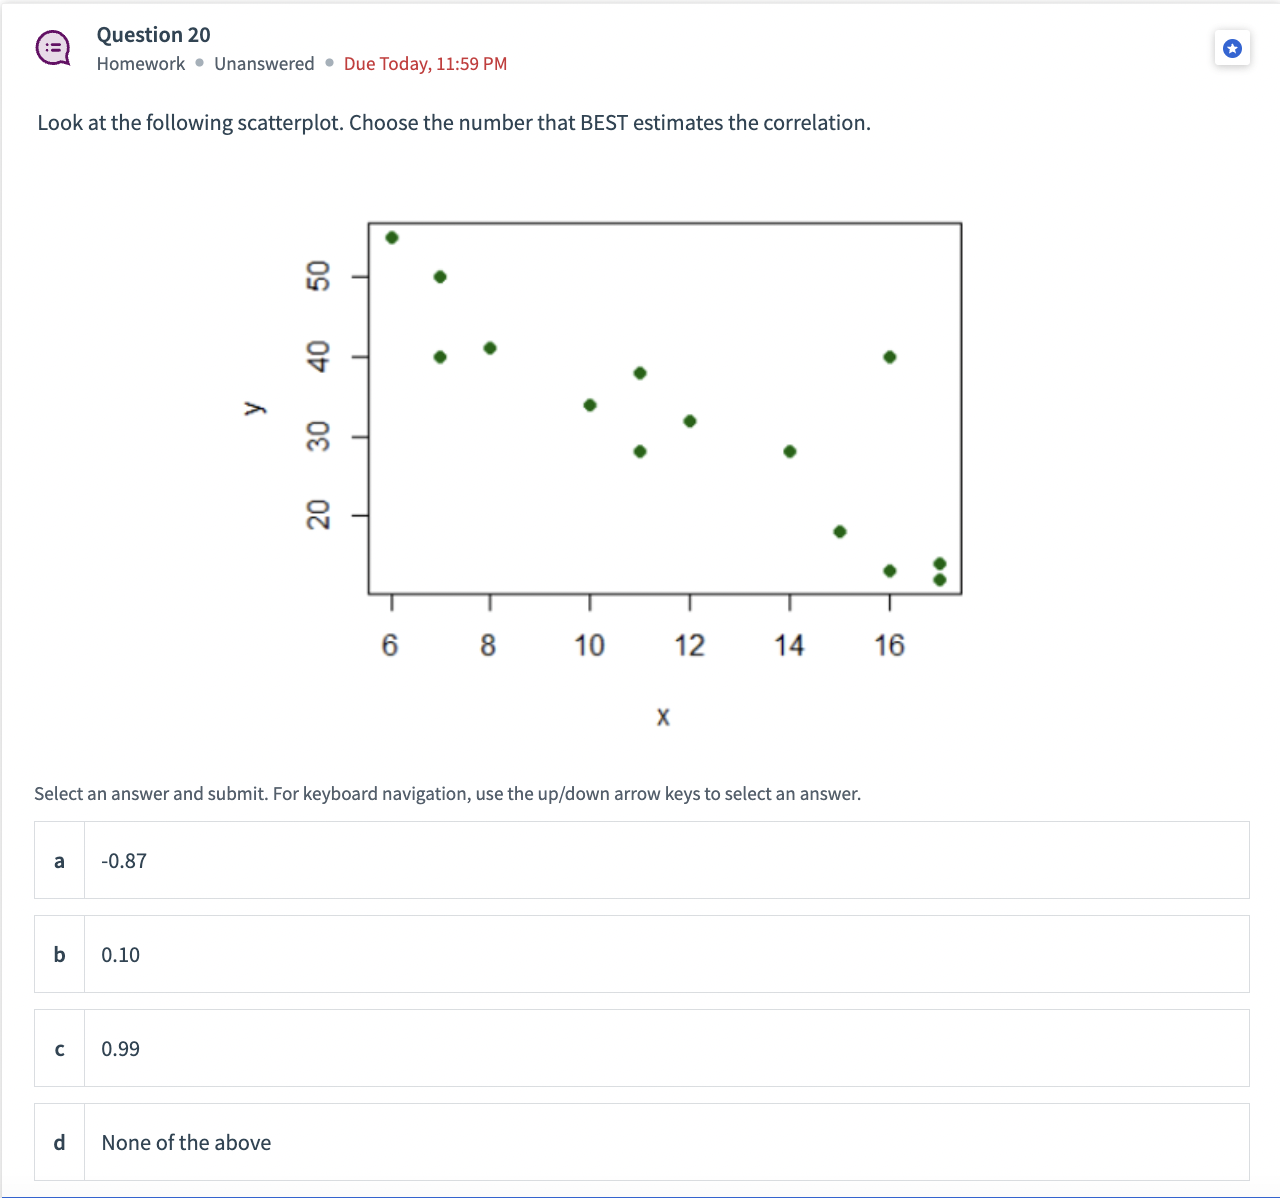
Task: Click the Unanswered status label
Action: (263, 63)
